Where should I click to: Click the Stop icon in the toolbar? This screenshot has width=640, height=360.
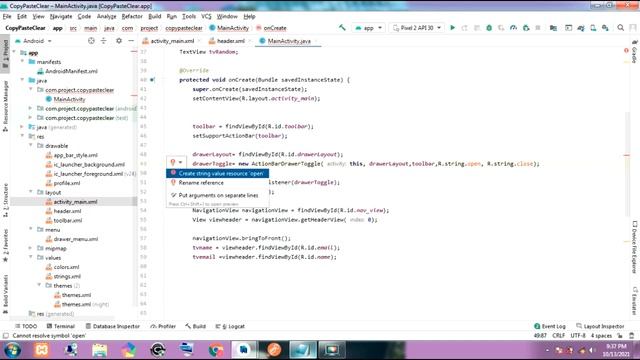[538, 28]
